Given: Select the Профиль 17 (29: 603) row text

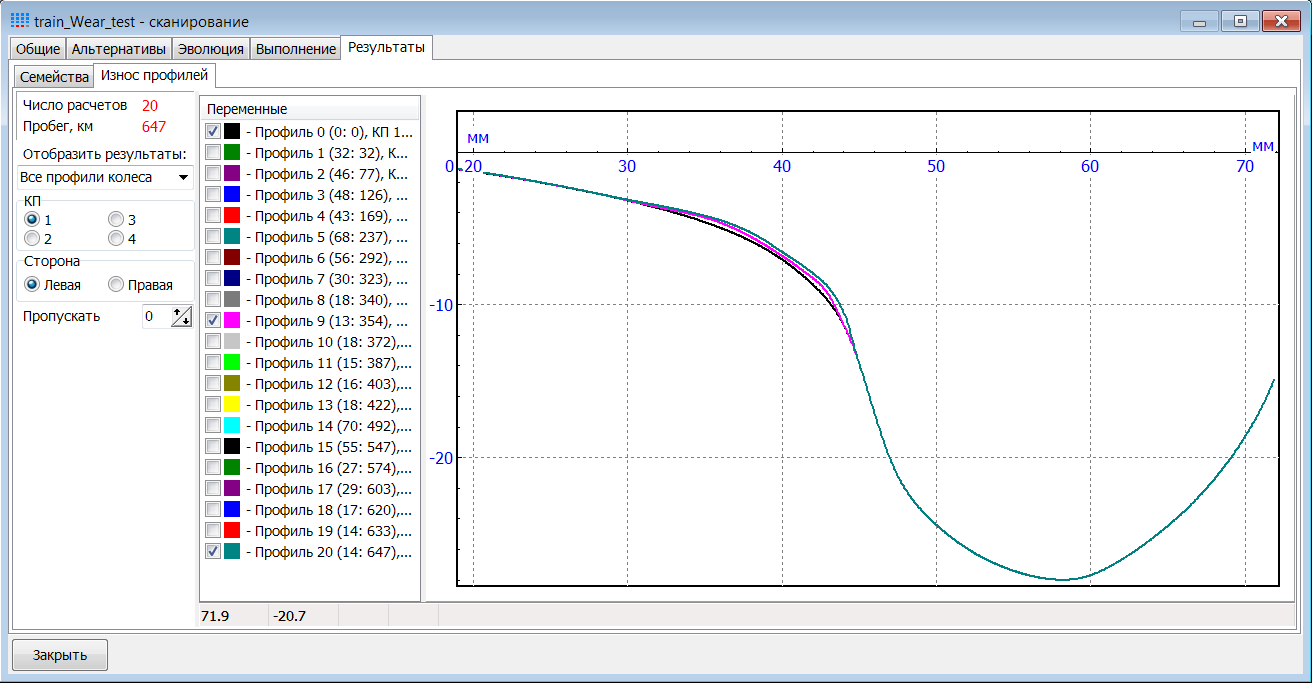Looking at the screenshot, I should tap(329, 489).
